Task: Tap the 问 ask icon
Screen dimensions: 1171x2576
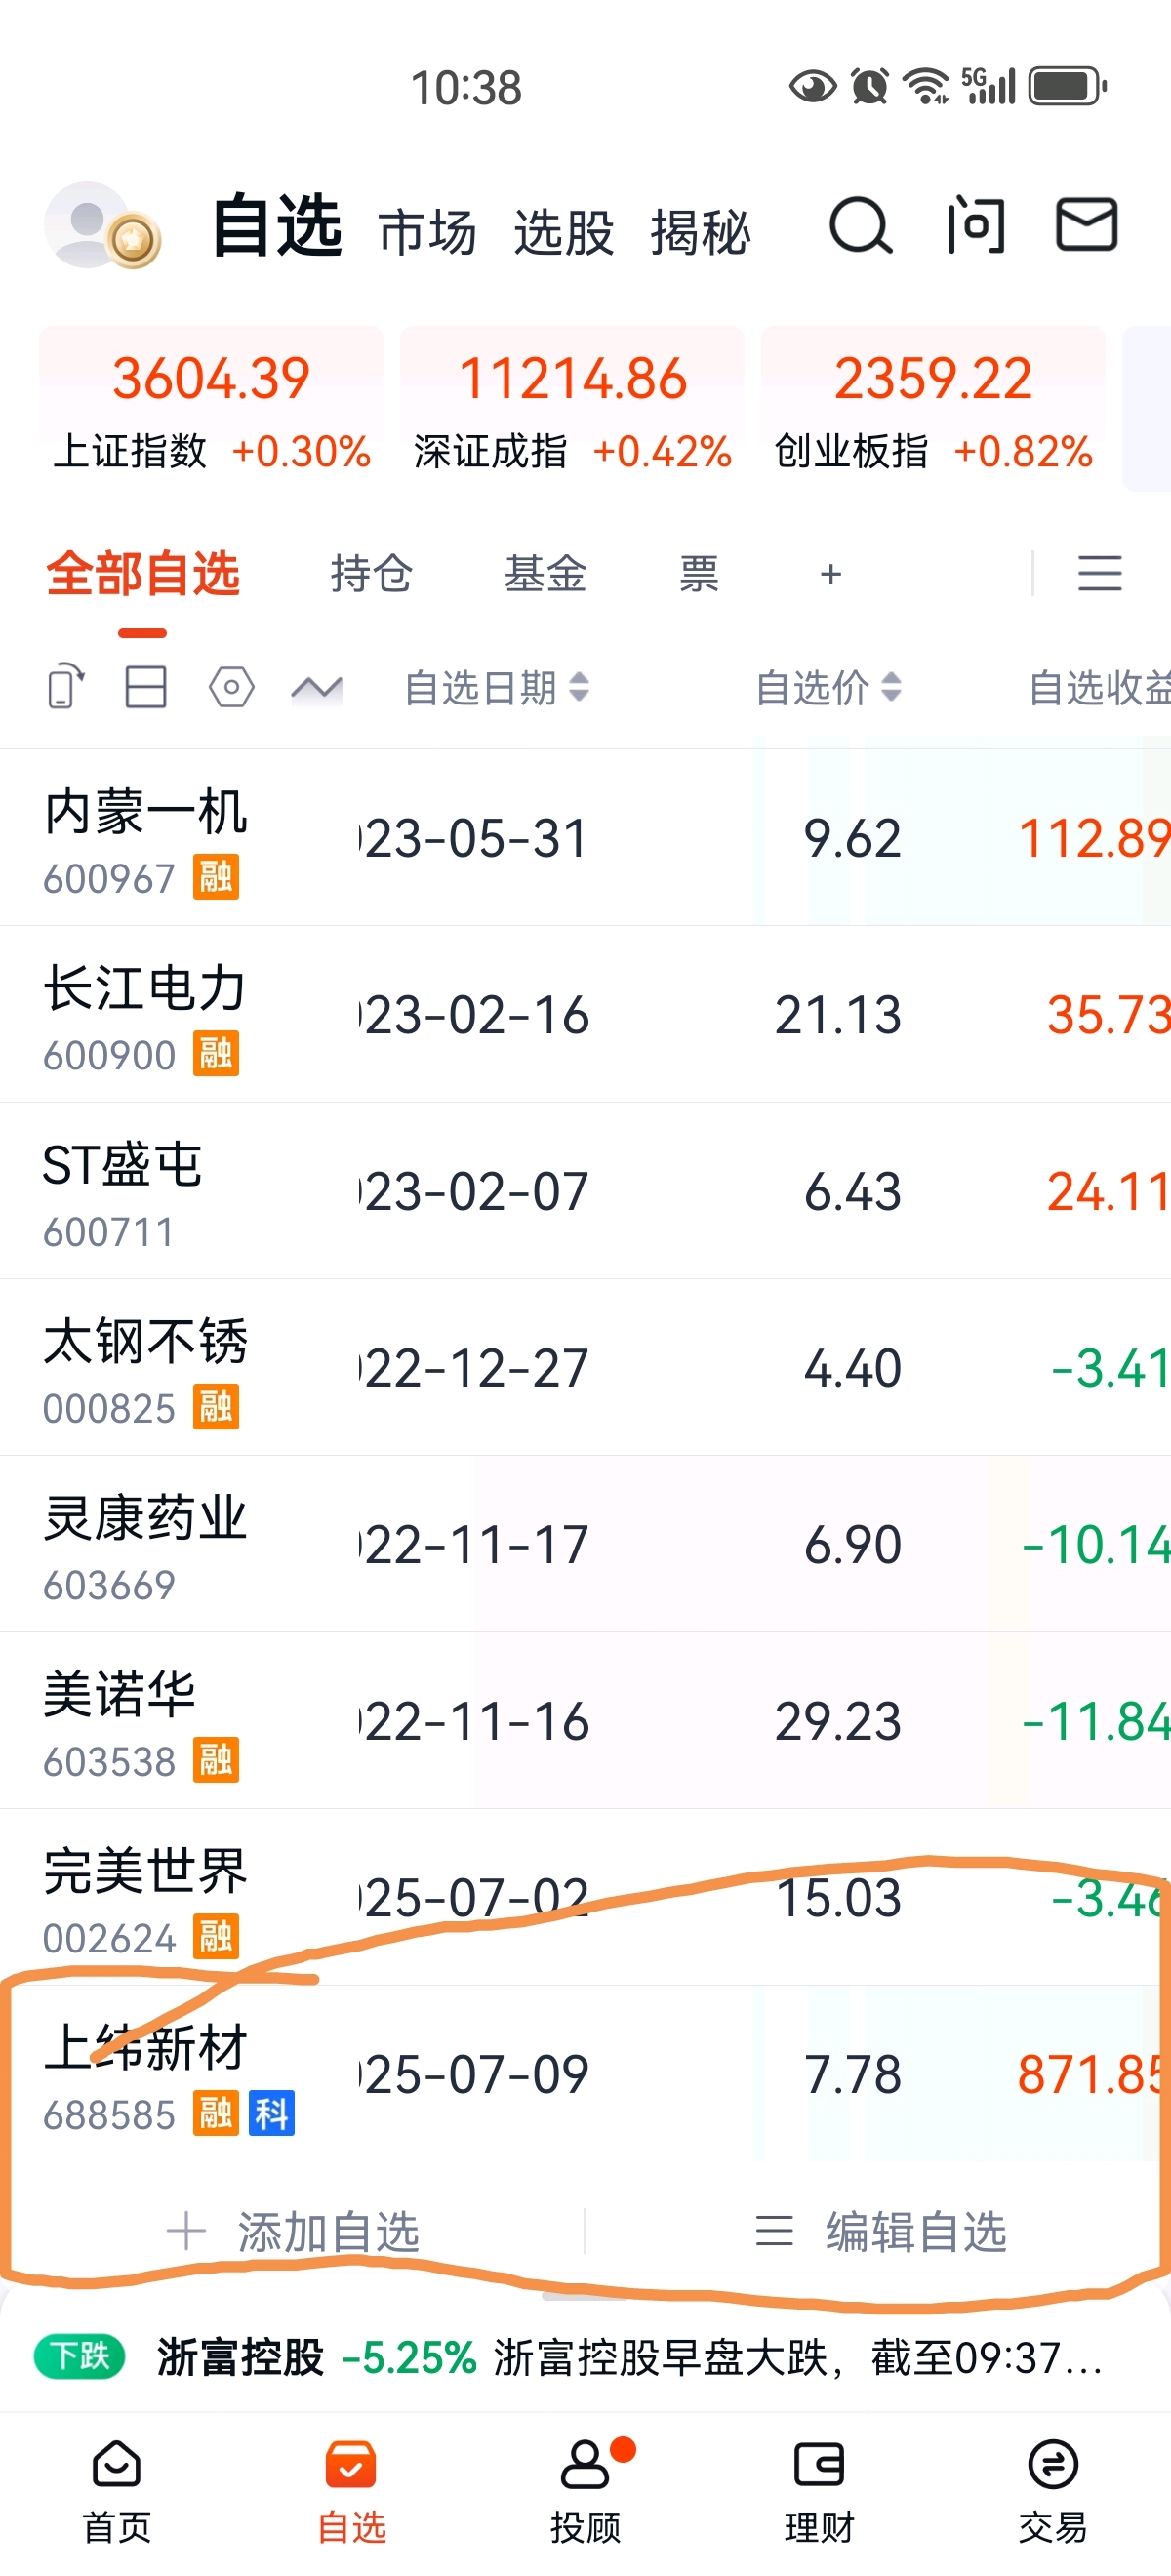Action: 975,225
